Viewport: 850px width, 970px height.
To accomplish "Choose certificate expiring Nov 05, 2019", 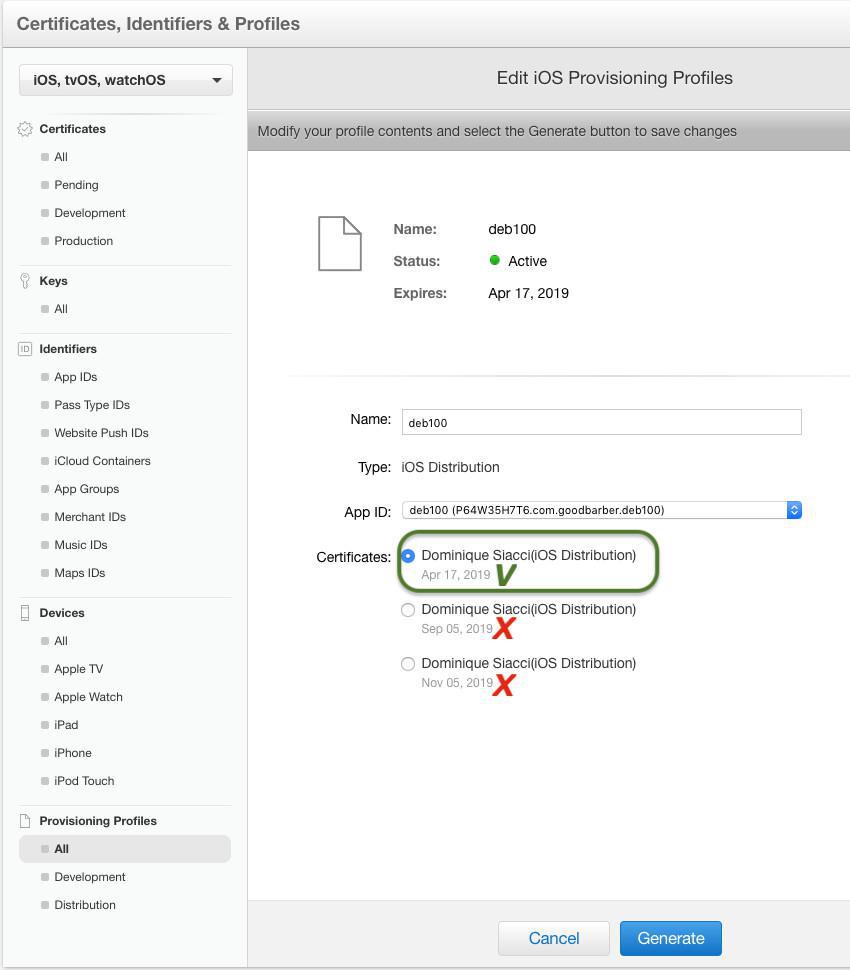I will [x=408, y=664].
